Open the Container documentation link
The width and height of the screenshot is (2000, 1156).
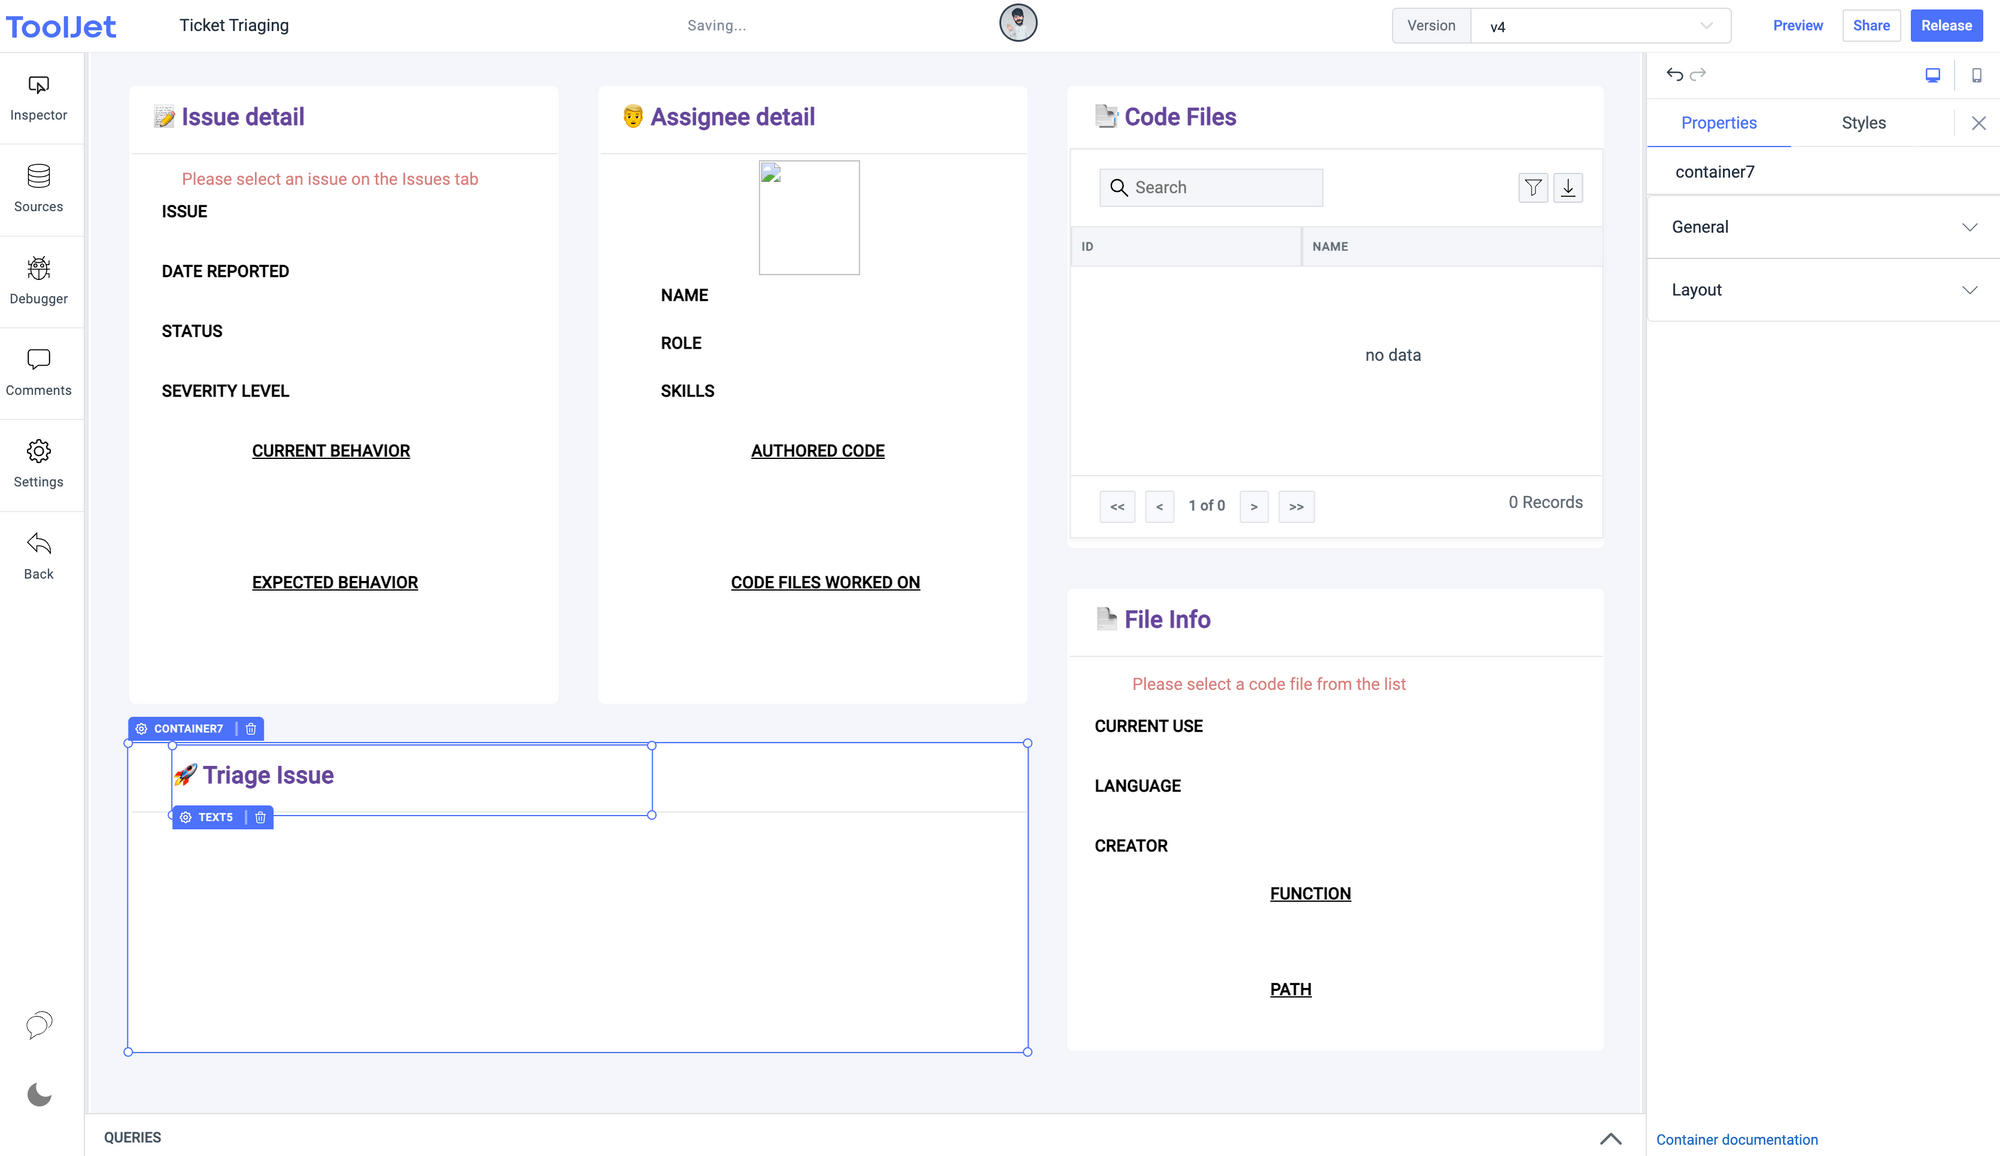click(x=1736, y=1139)
